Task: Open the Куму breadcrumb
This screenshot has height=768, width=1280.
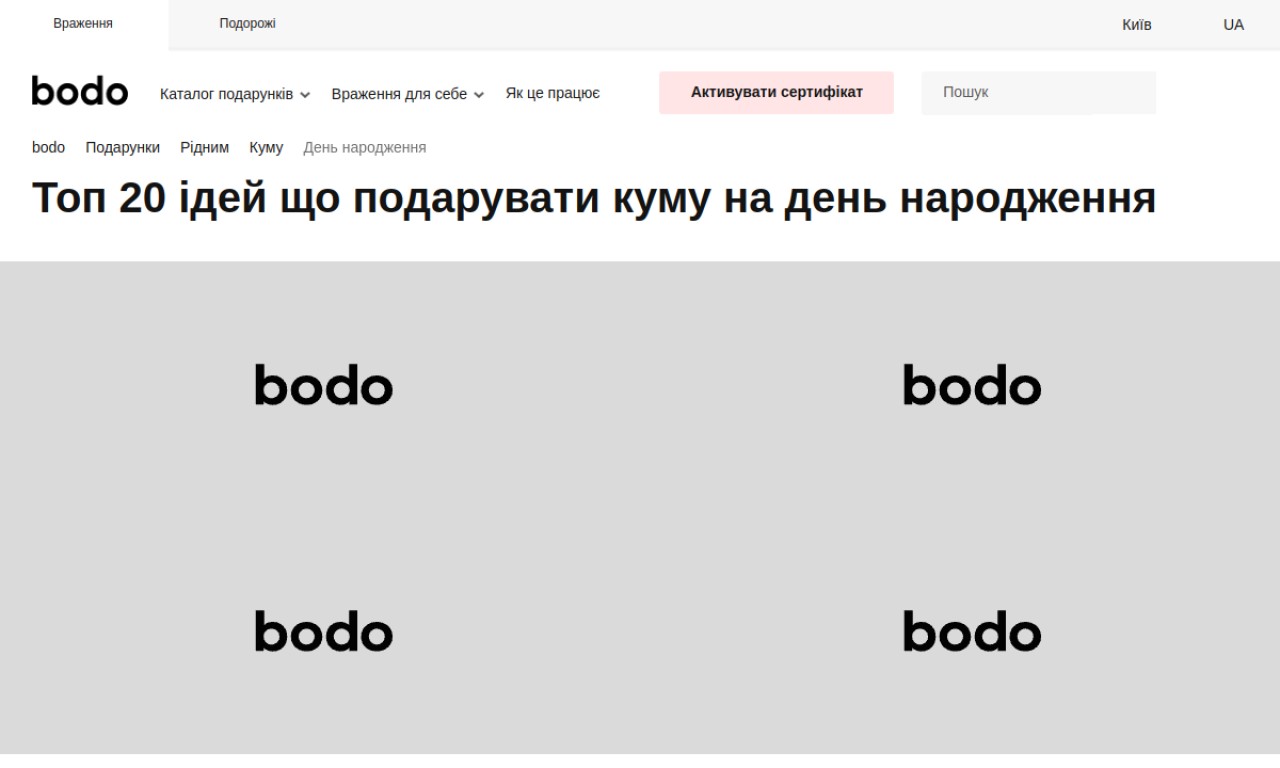Action: [266, 148]
